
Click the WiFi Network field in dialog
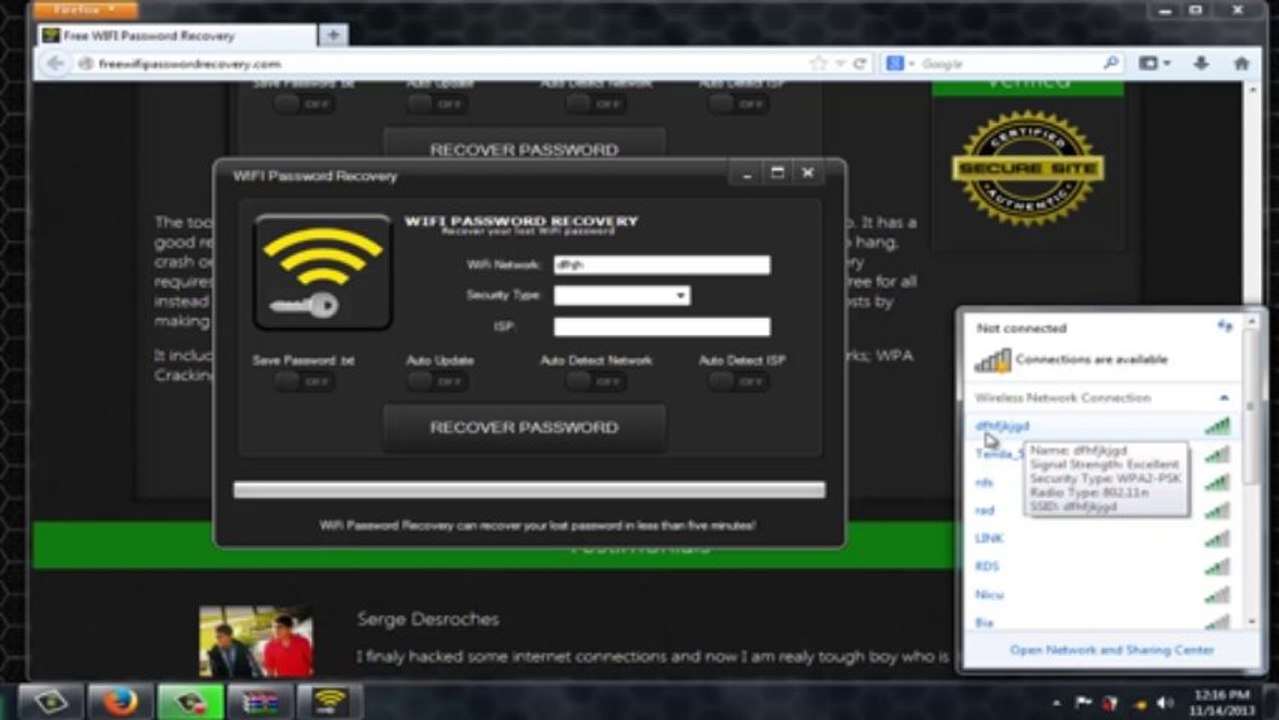pos(662,265)
